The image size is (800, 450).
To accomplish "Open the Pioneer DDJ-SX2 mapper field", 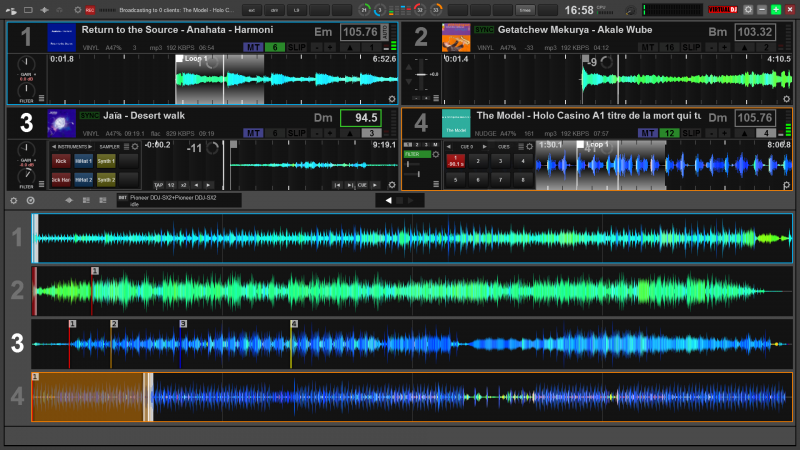I will pos(179,200).
